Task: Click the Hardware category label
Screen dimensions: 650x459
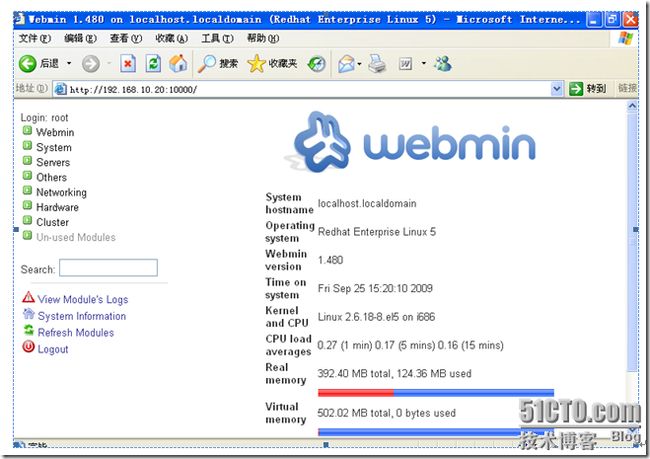Action: (57, 207)
